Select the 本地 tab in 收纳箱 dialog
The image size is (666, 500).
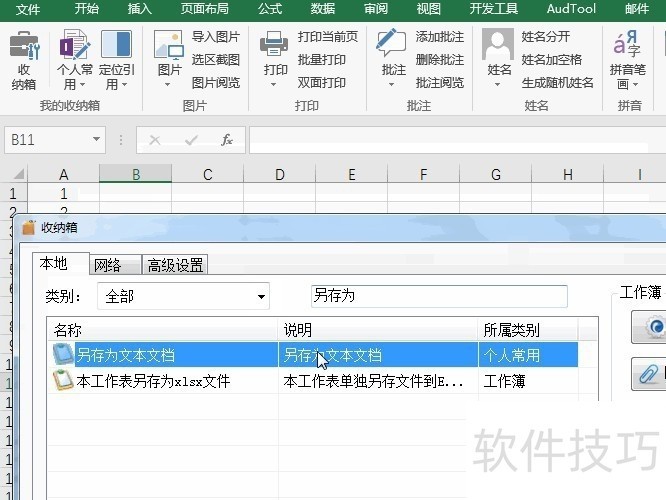[x=61, y=264]
